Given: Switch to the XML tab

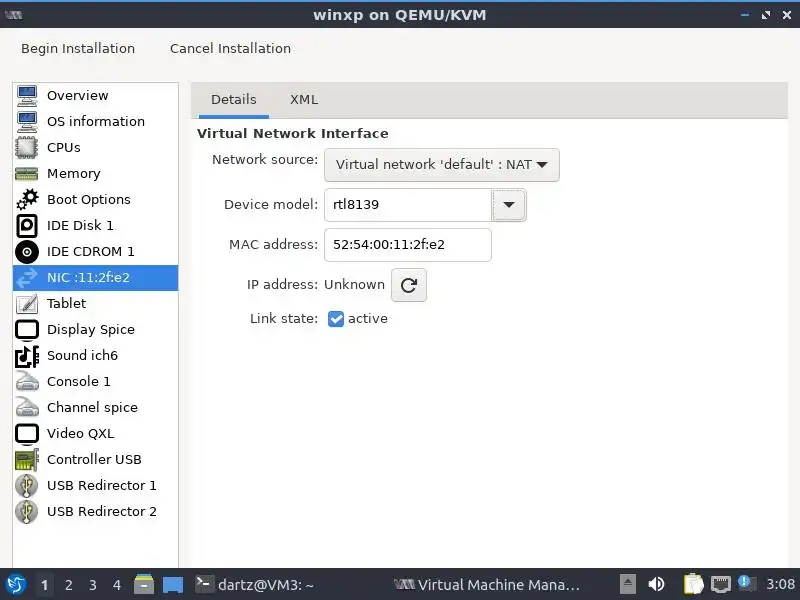Looking at the screenshot, I should click(304, 99).
